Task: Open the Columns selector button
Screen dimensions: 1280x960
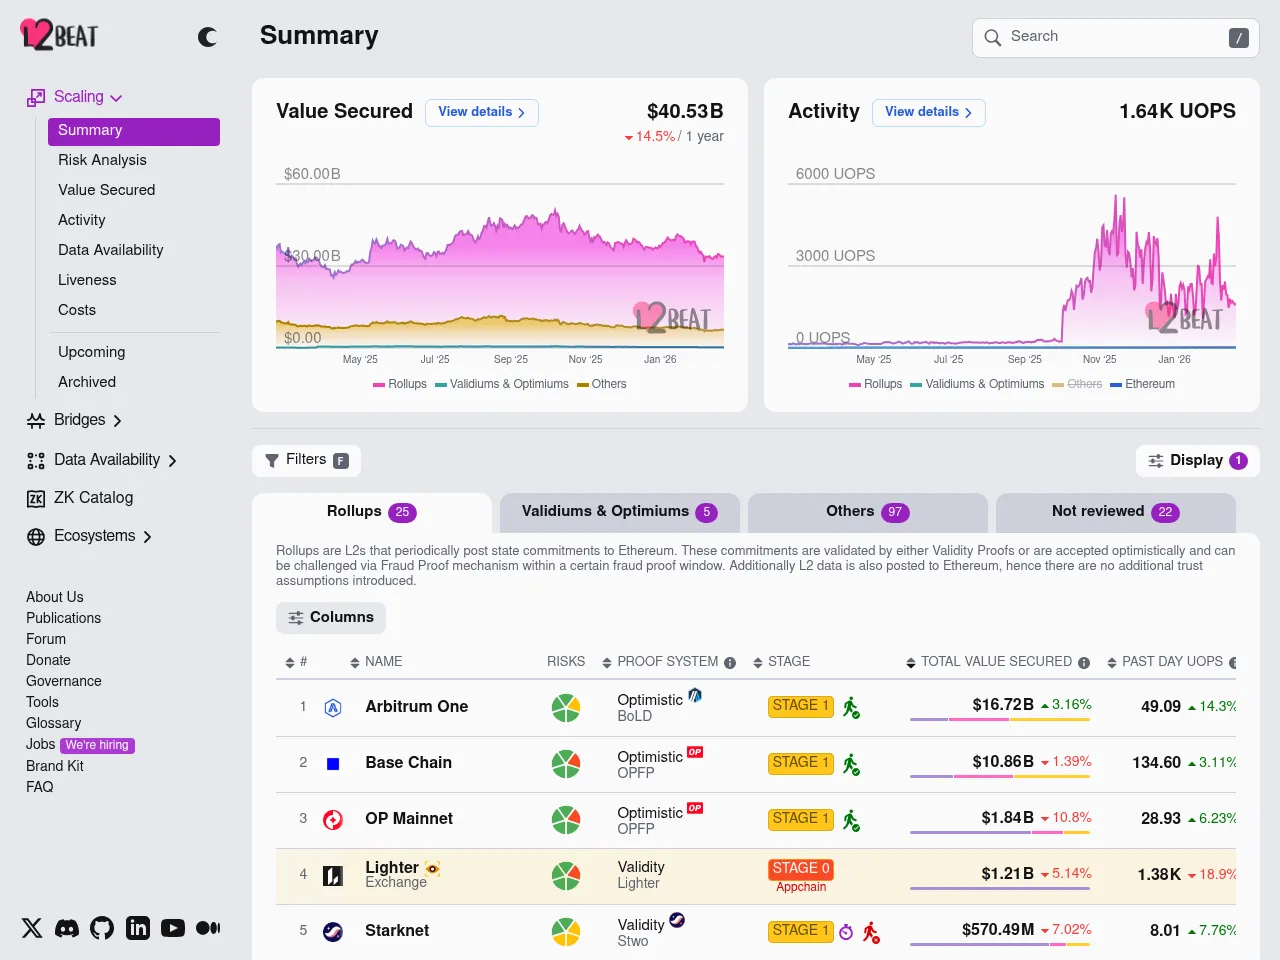Action: click(331, 618)
